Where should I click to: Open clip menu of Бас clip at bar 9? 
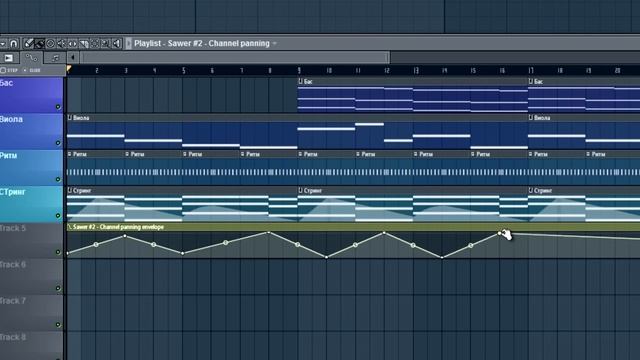[300, 82]
